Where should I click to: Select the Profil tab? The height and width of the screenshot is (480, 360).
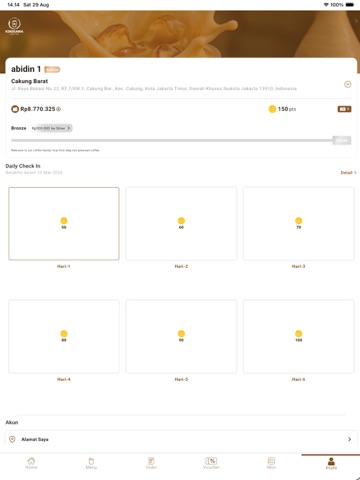(x=331, y=463)
